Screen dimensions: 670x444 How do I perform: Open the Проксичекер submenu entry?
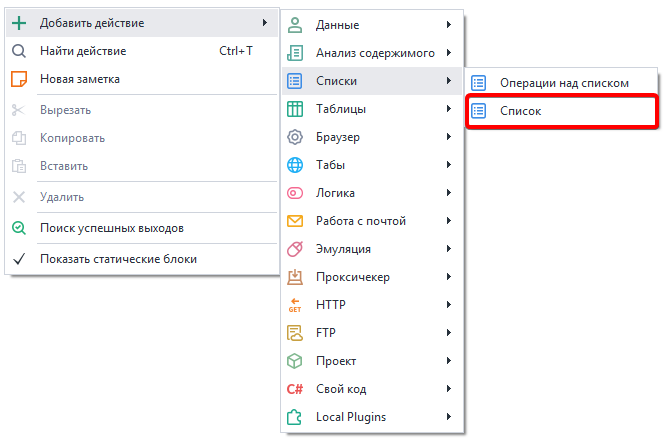tap(352, 277)
